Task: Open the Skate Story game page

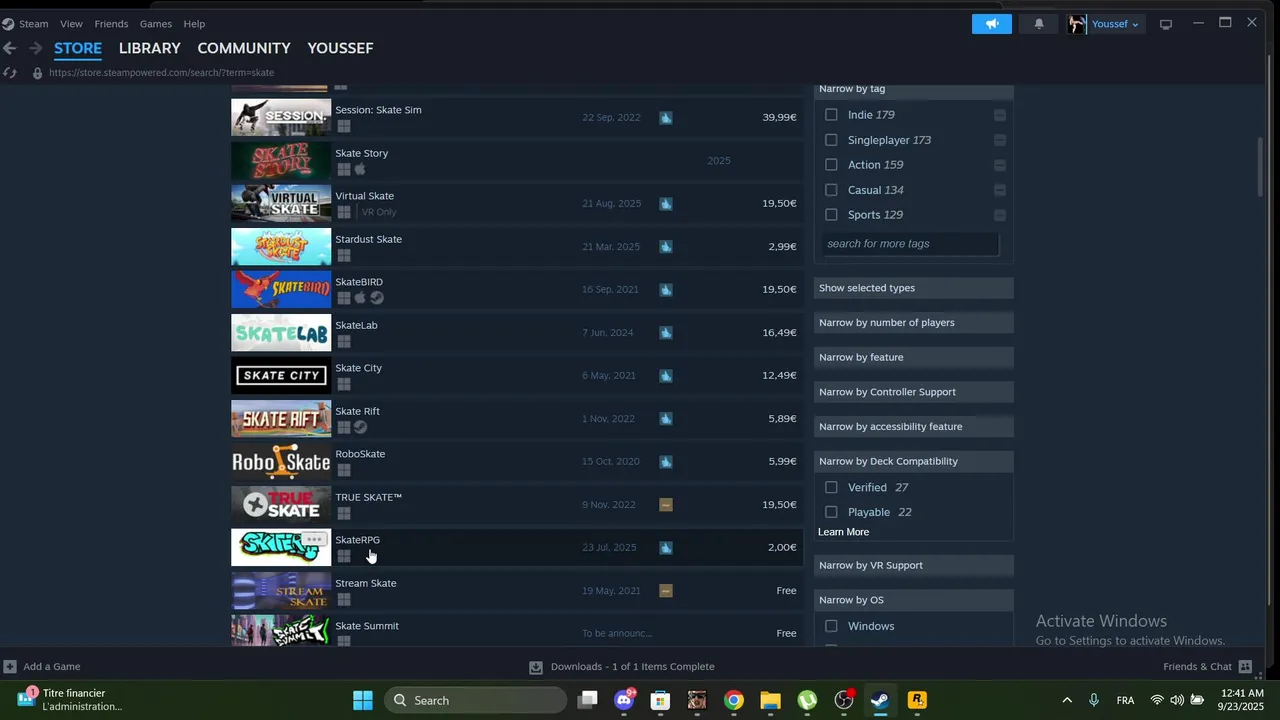Action: 517,161
